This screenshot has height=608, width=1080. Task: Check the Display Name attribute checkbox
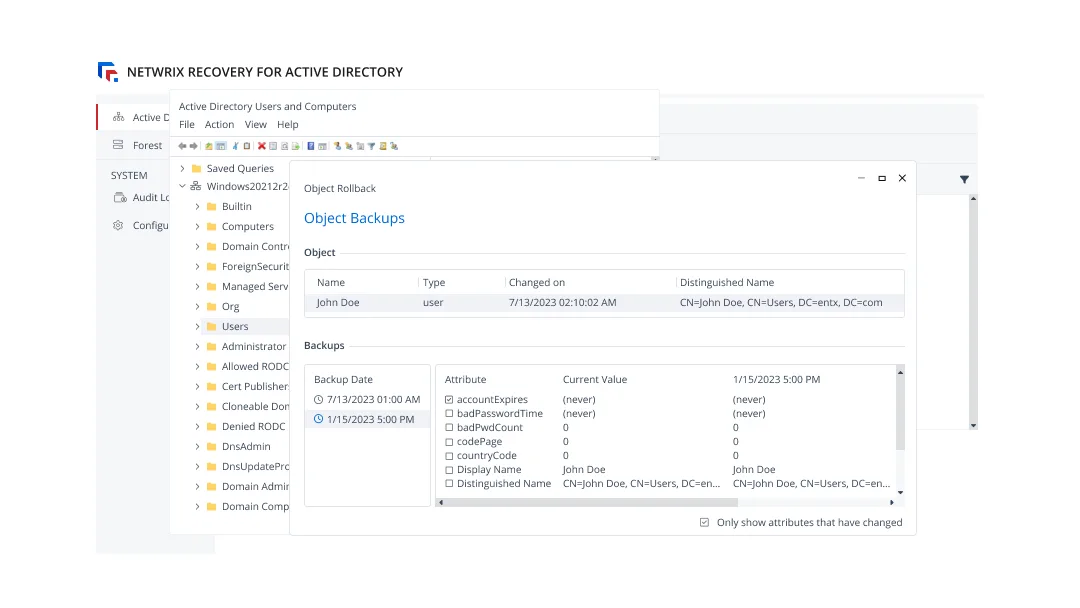pos(449,470)
